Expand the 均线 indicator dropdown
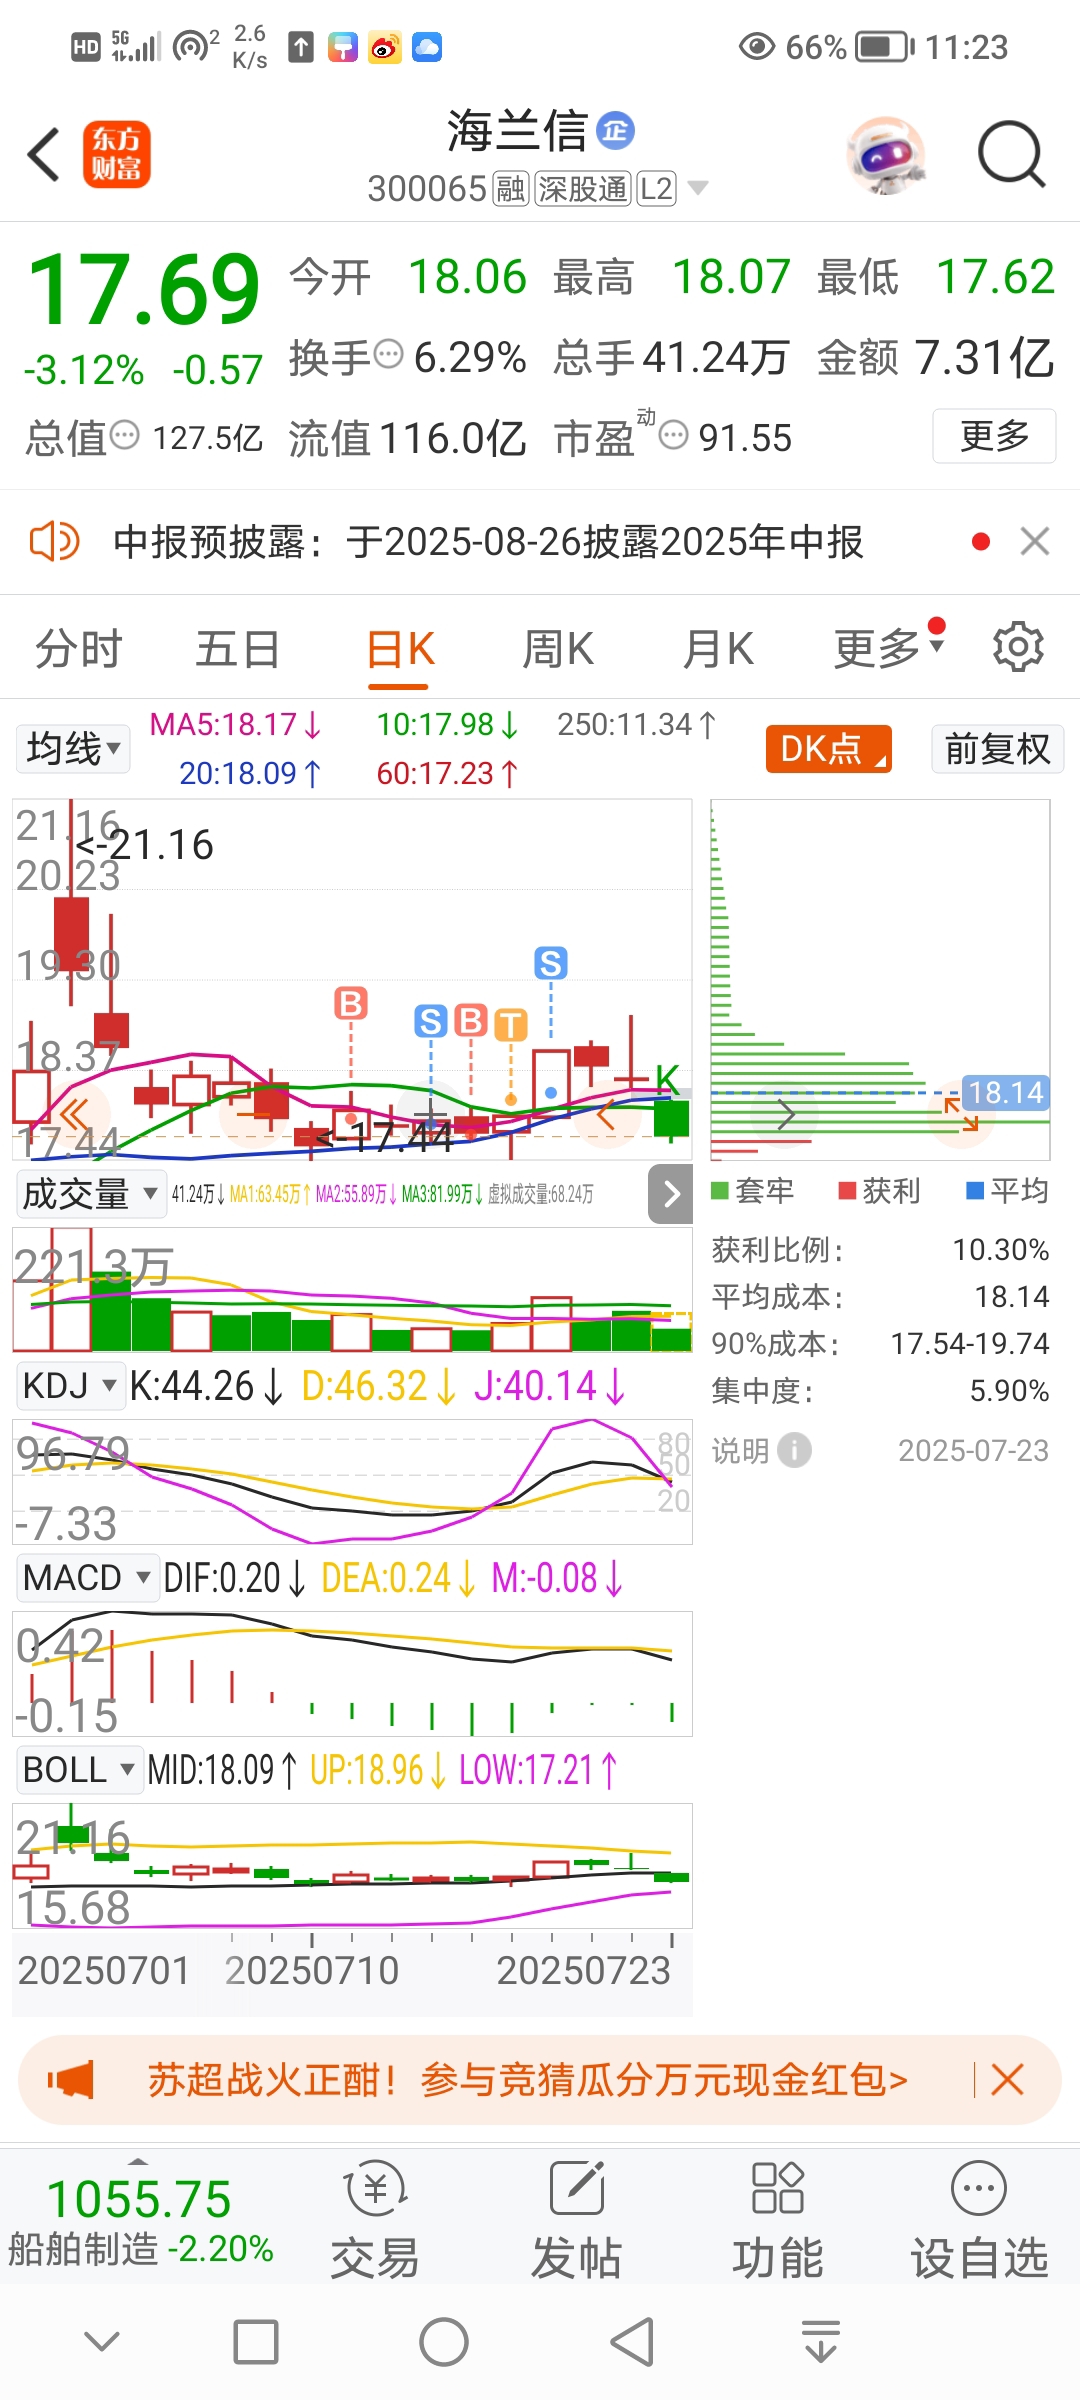The width and height of the screenshot is (1080, 2400). pos(73,749)
